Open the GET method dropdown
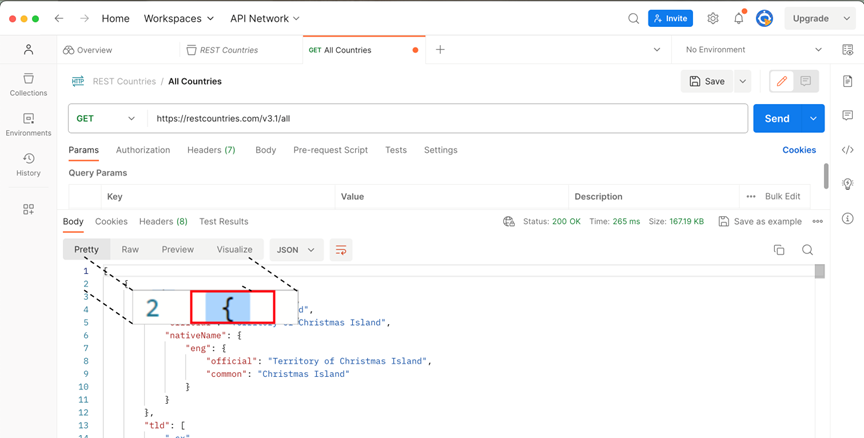Viewport: 864px width, 438px height. tap(105, 118)
